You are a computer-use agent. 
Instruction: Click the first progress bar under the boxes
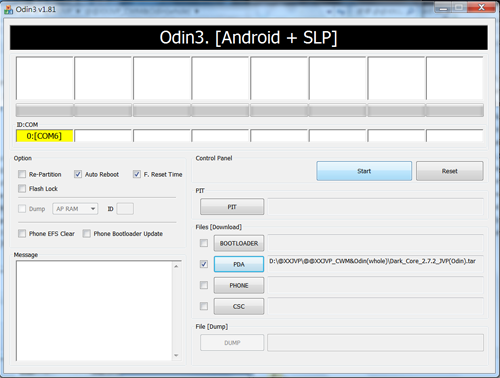[x=45, y=110]
